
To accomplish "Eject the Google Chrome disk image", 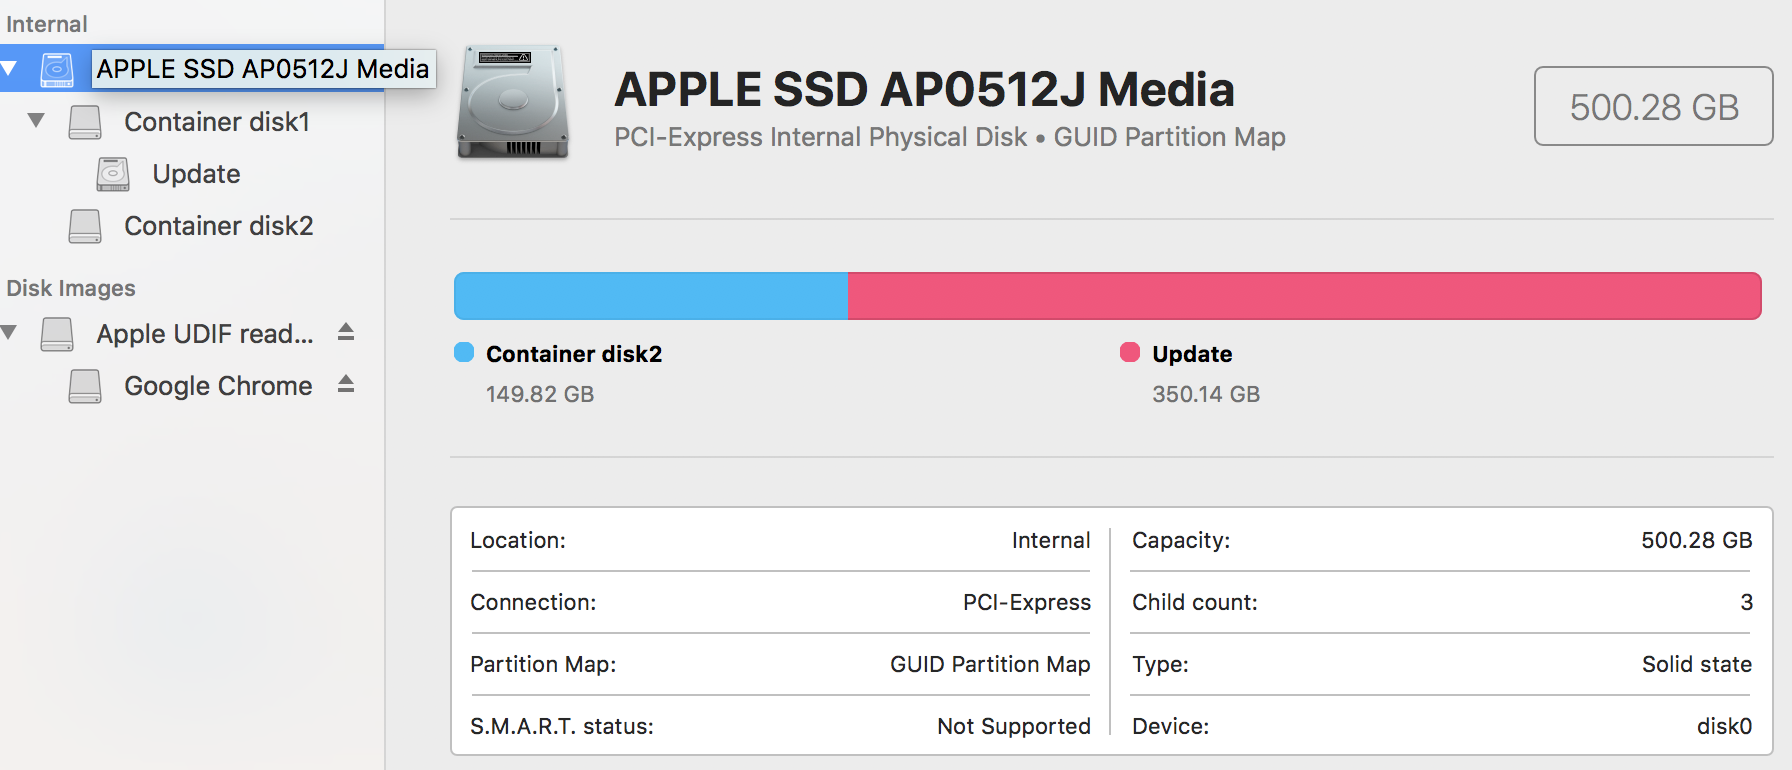I will 344,385.
